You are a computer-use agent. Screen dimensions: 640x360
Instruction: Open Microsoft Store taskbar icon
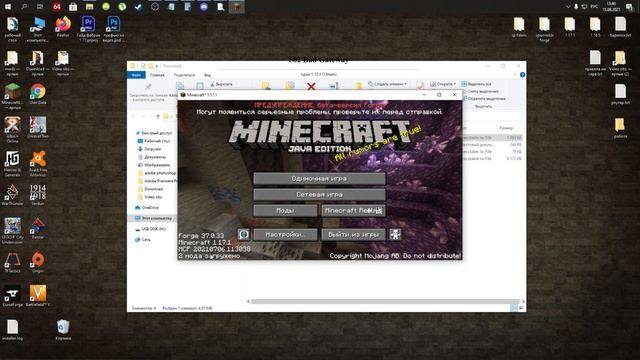73,7
